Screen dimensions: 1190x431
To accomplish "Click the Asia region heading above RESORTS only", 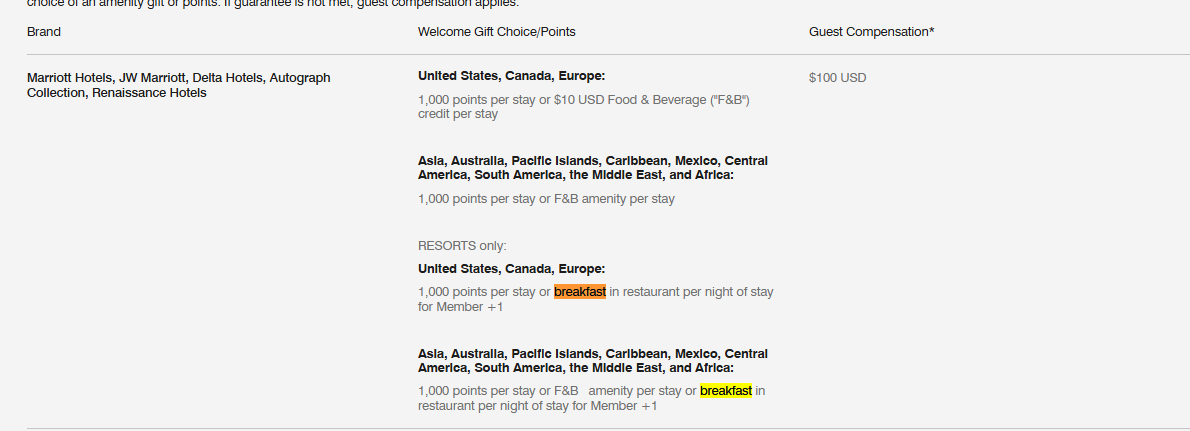I will coord(592,168).
